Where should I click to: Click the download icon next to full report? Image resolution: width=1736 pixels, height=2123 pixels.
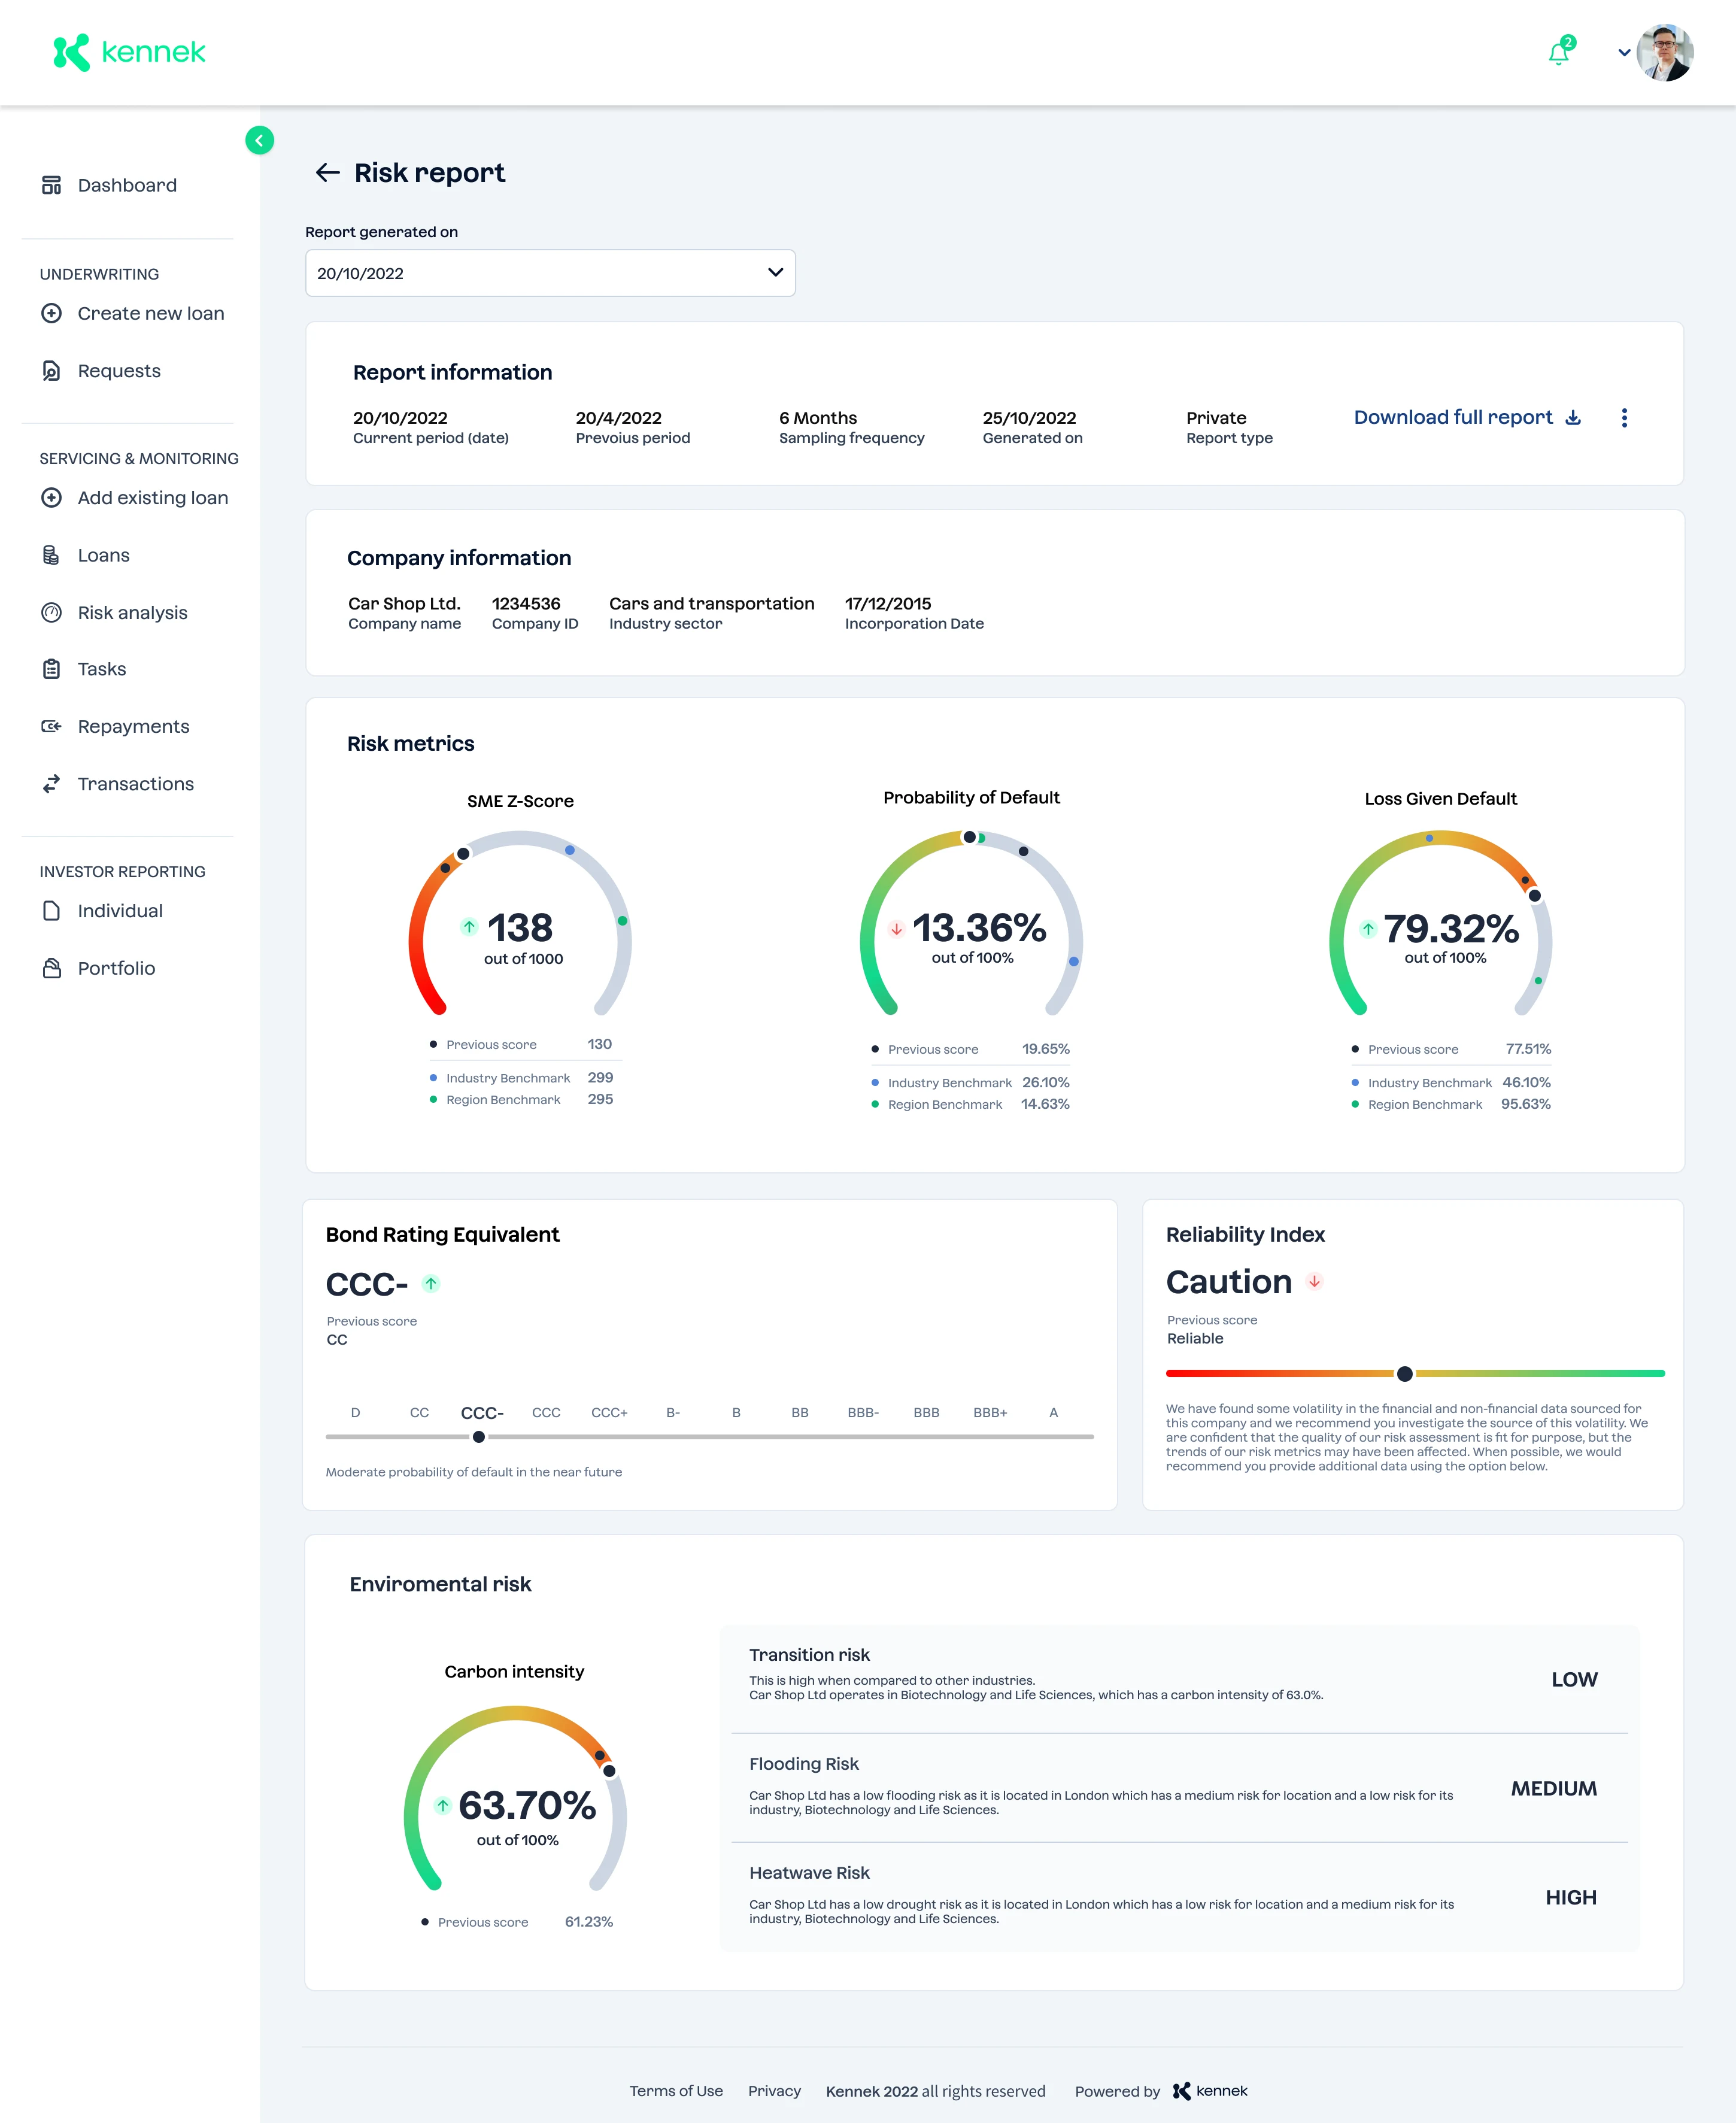click(1573, 418)
